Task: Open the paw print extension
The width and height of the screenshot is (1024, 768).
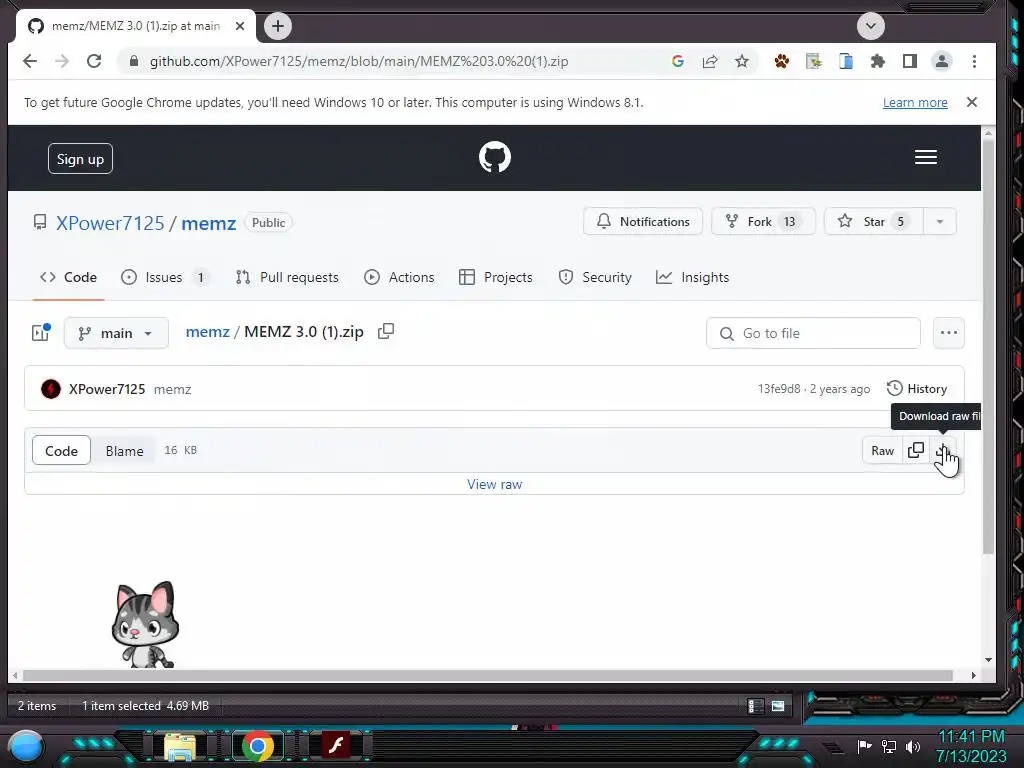Action: click(782, 61)
